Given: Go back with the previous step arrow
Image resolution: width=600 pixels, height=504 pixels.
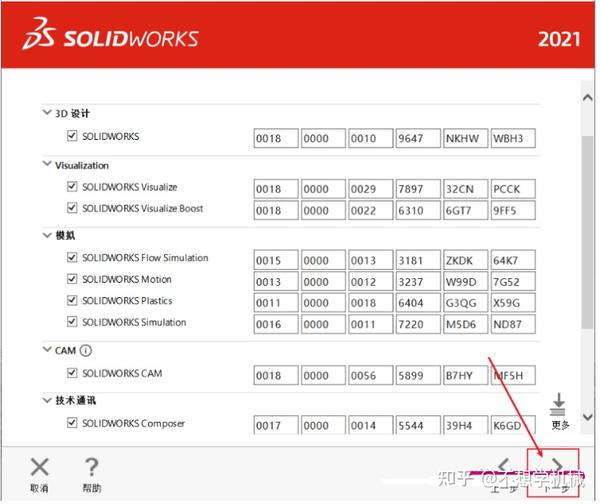Looking at the screenshot, I should click(x=504, y=465).
